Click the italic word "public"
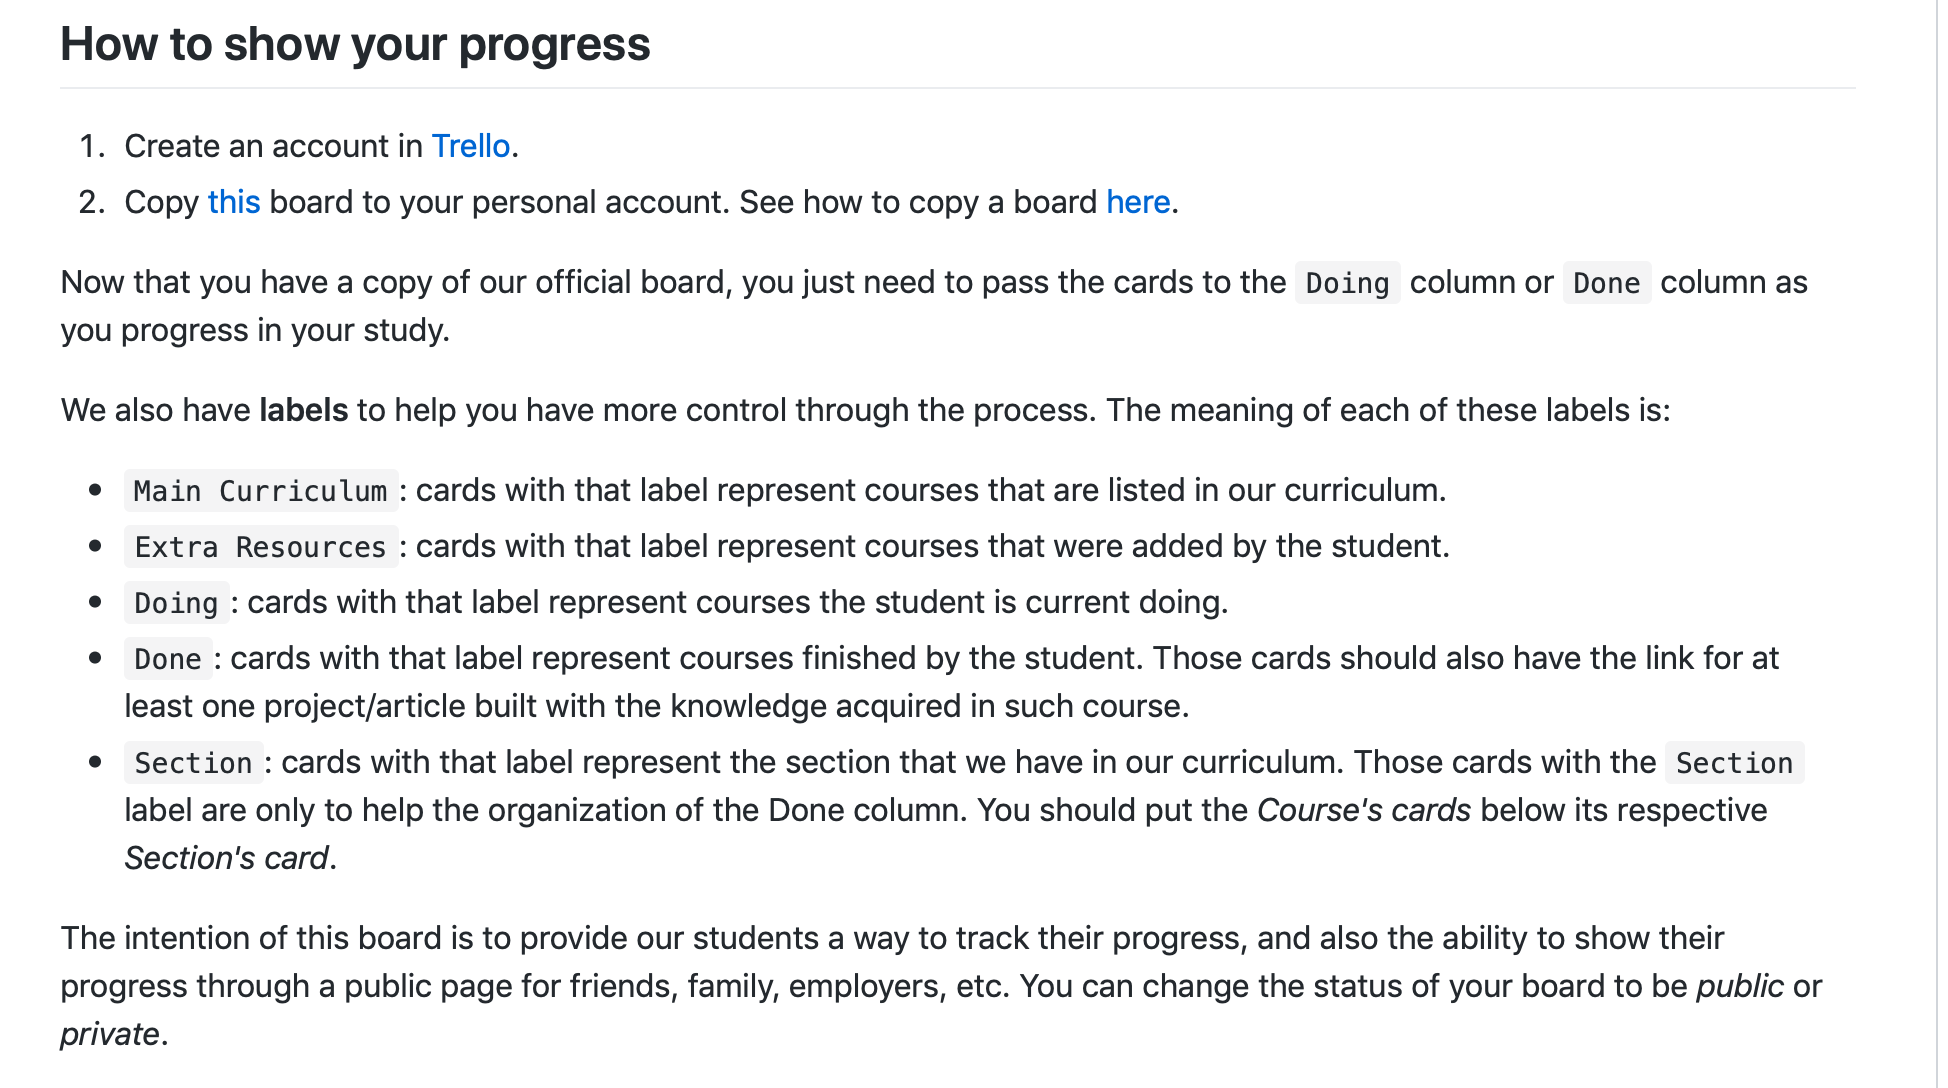The height and width of the screenshot is (1088, 1948). tap(1739, 986)
